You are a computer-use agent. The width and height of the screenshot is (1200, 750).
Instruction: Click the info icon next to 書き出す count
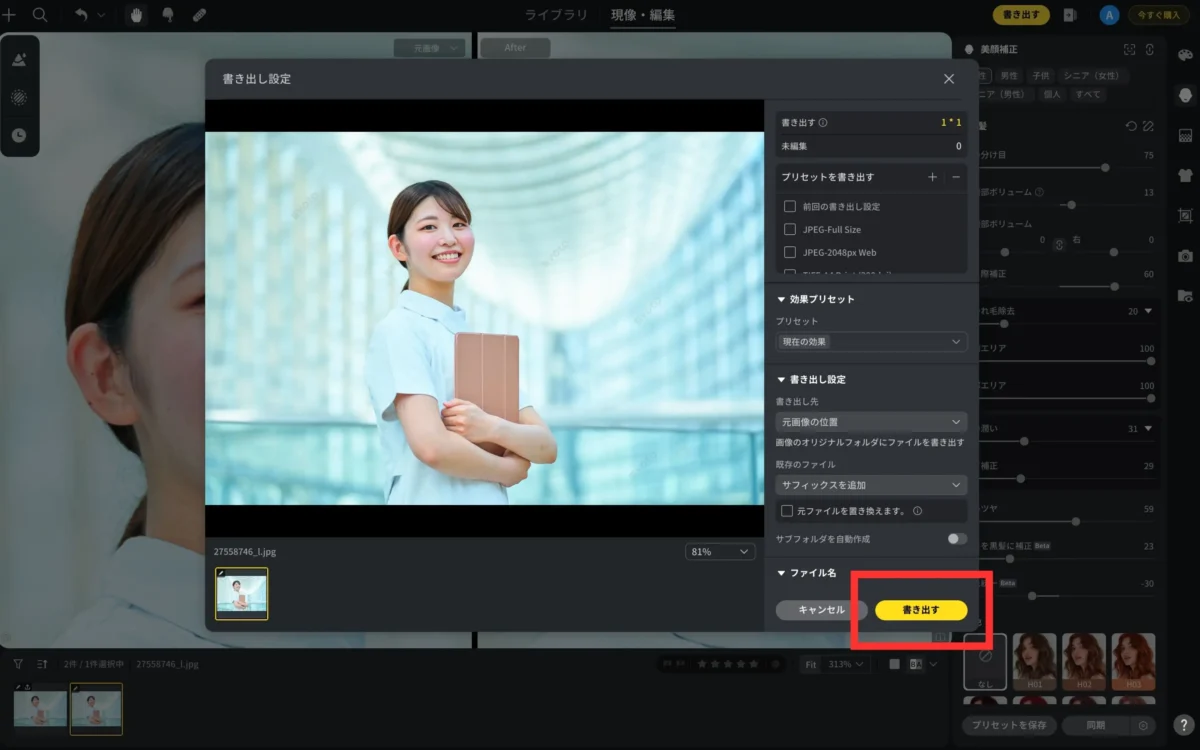823,123
